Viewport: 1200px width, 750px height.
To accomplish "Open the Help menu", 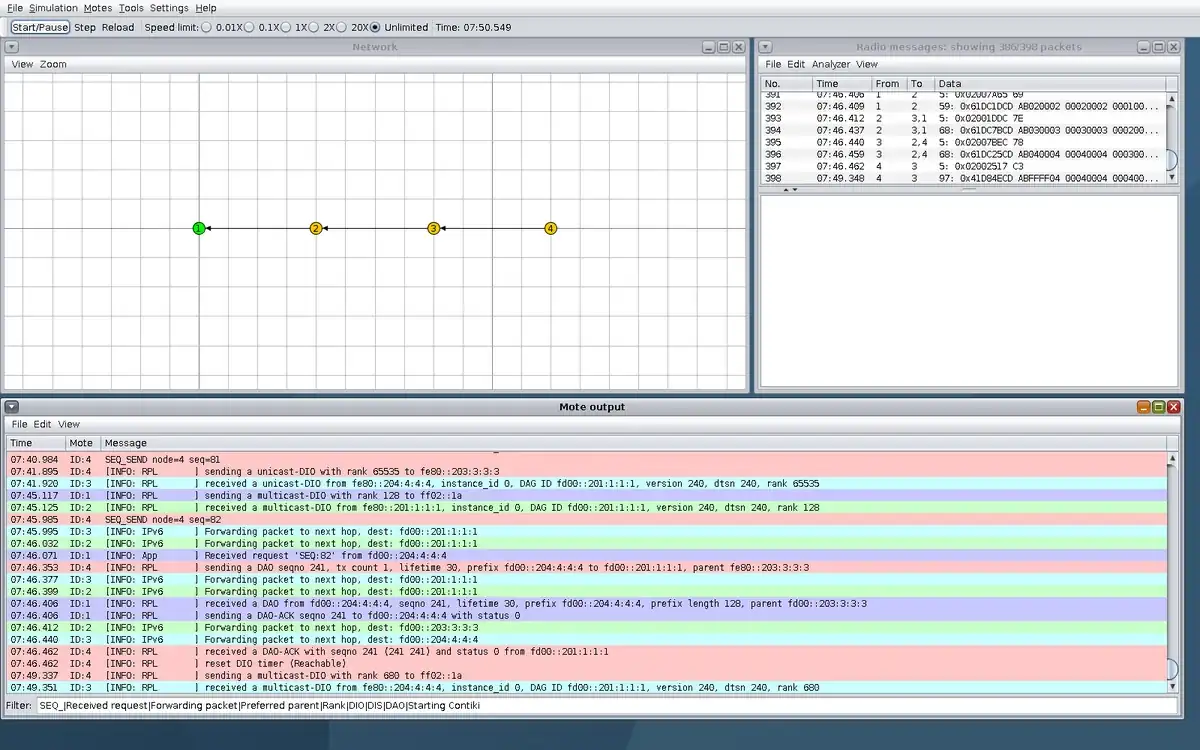I will [x=205, y=8].
